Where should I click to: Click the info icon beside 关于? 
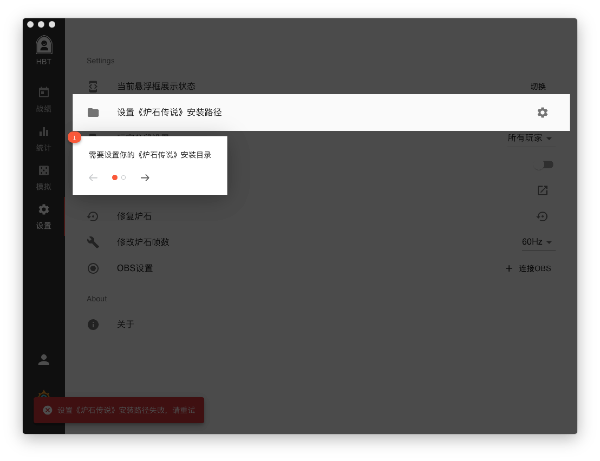click(x=93, y=324)
